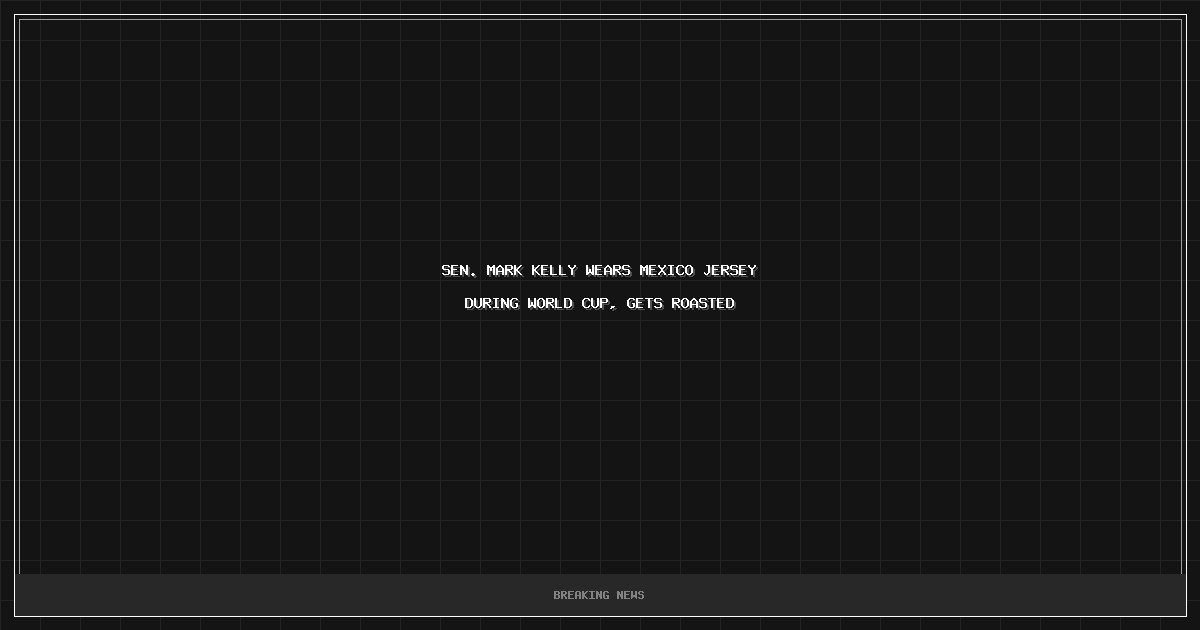The width and height of the screenshot is (1200, 630).
Task: Click the gray footer banner bar
Action: pos(600,595)
